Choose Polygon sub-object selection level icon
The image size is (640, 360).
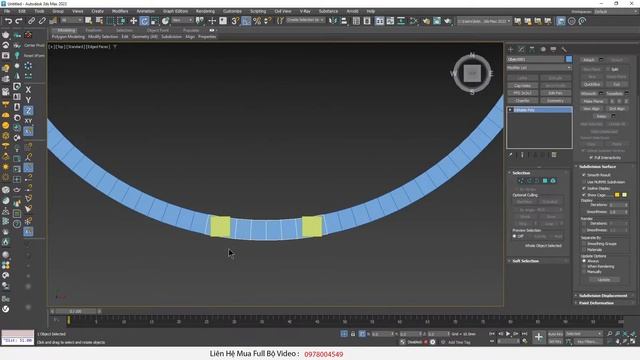tap(545, 181)
